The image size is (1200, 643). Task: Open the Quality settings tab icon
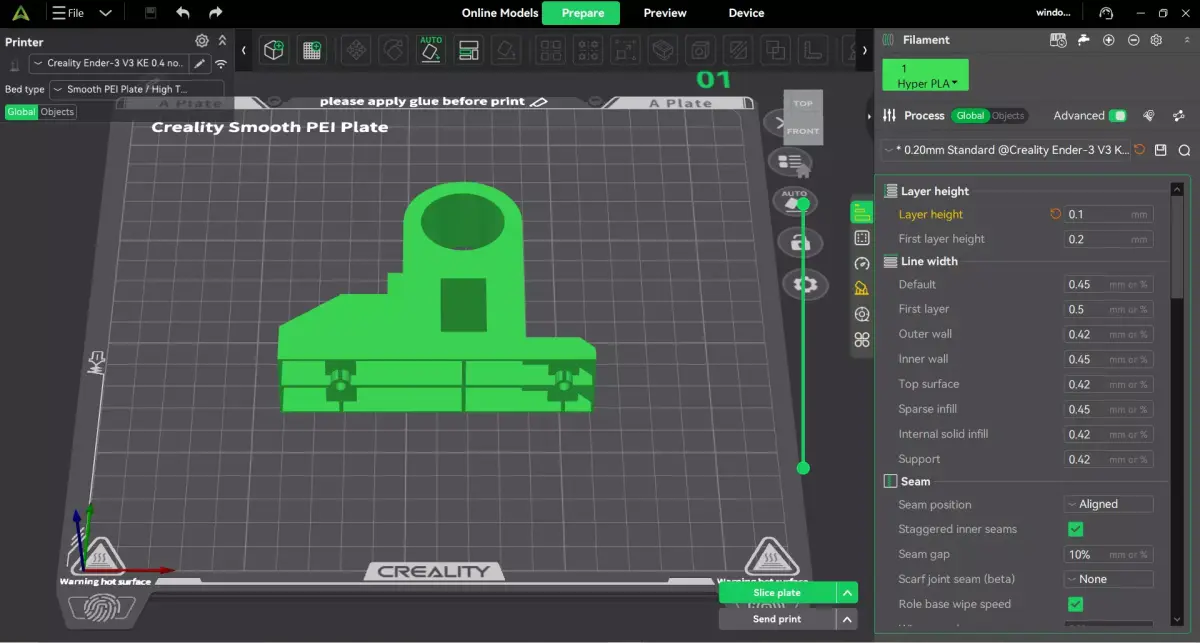pos(862,212)
